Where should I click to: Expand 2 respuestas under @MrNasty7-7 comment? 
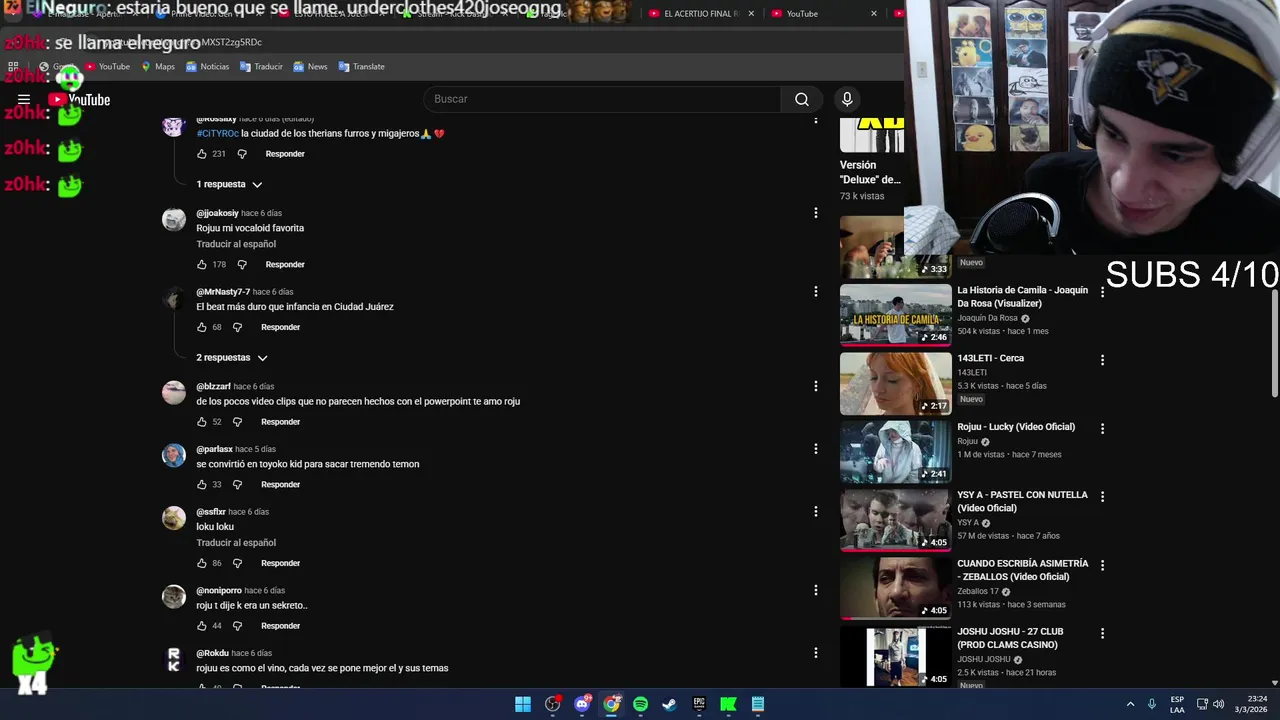(232, 357)
